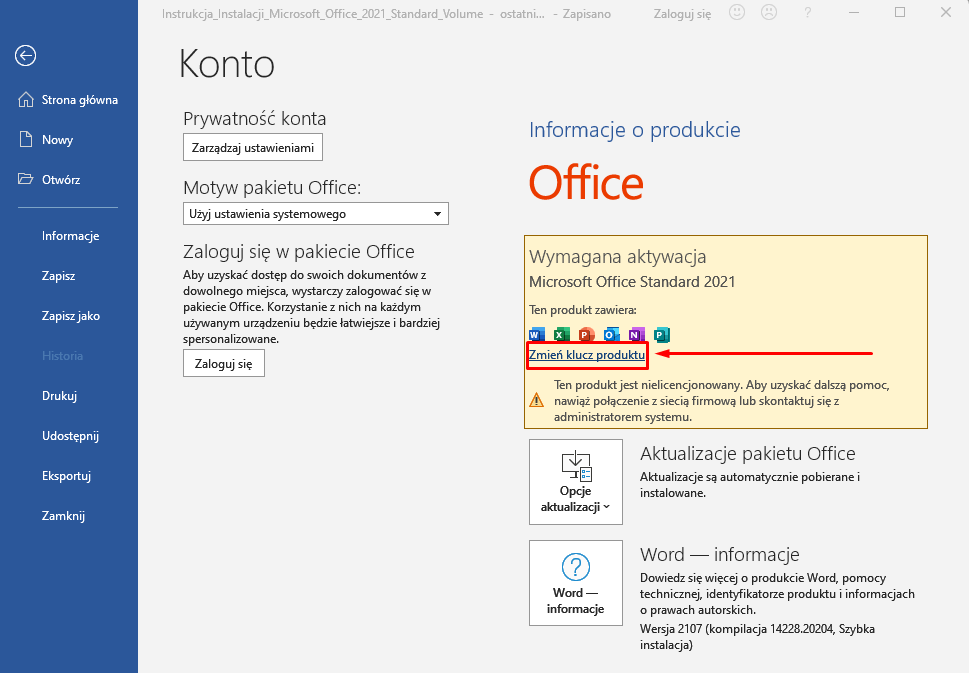Click the Zaloguj się button under the Office sign-in text
This screenshot has width=969, height=673.
coord(224,363)
